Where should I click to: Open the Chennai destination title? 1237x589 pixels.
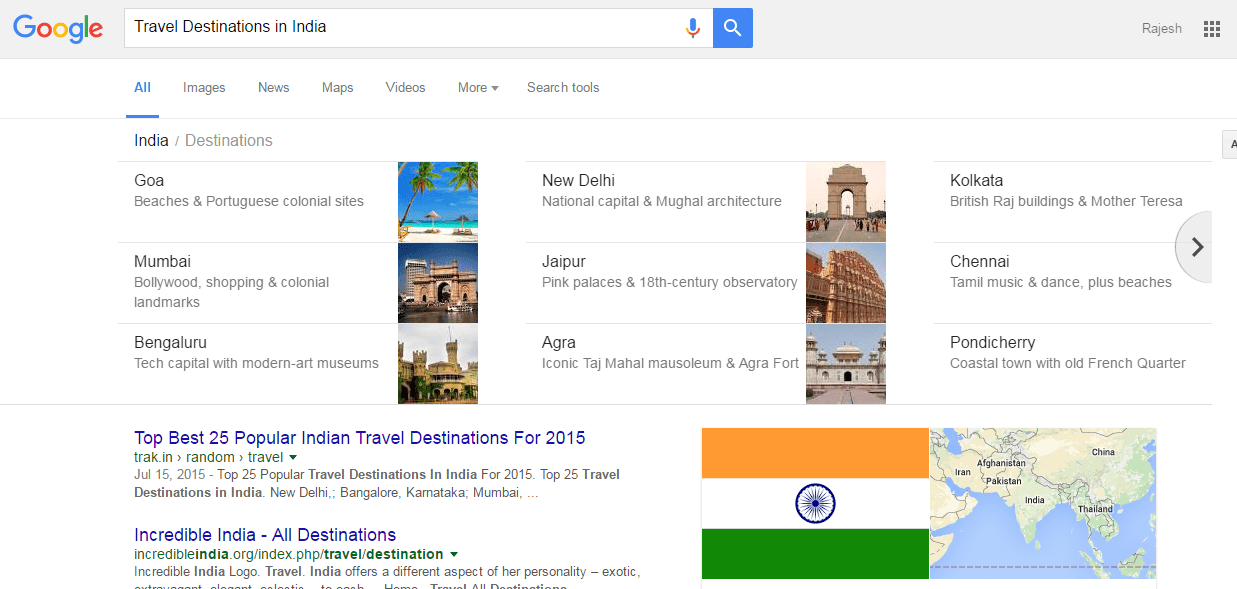point(980,262)
